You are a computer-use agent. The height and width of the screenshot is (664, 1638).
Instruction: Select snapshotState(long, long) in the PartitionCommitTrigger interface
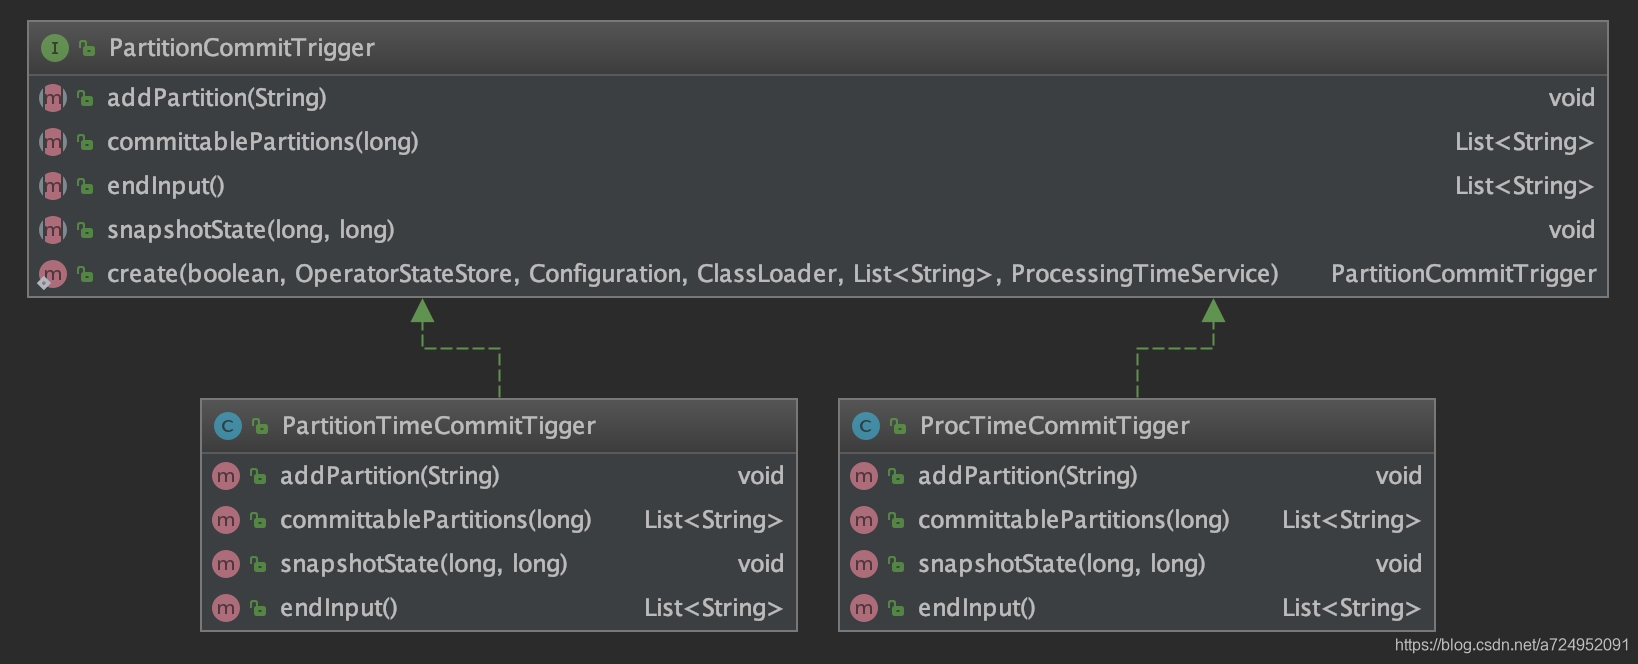[x=250, y=230]
